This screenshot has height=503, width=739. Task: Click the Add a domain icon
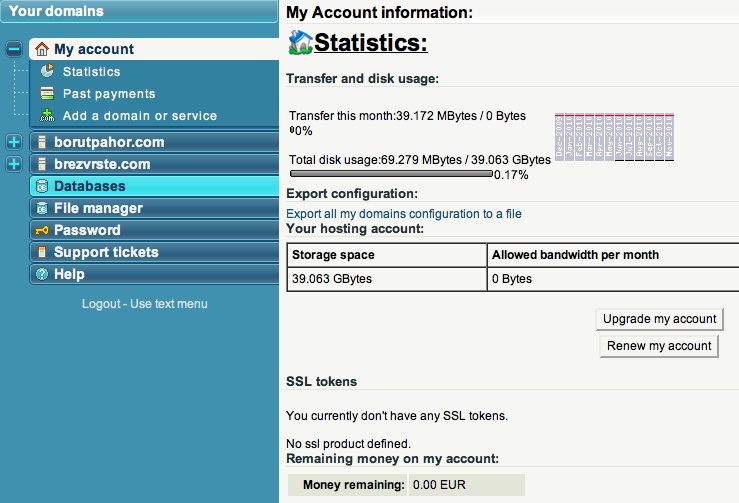47,115
